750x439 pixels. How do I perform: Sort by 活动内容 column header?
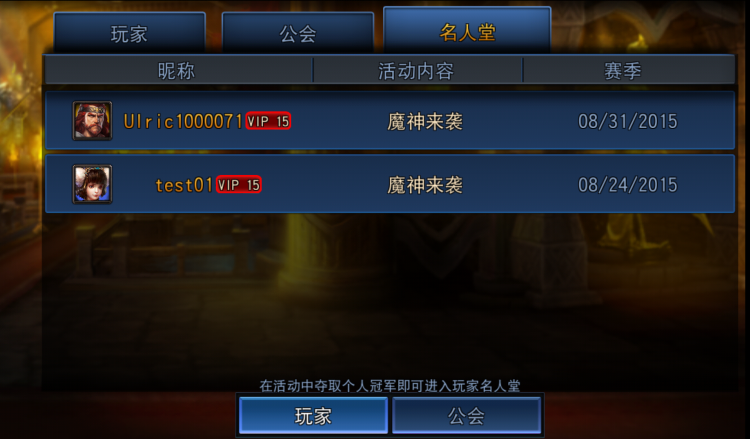click(416, 71)
